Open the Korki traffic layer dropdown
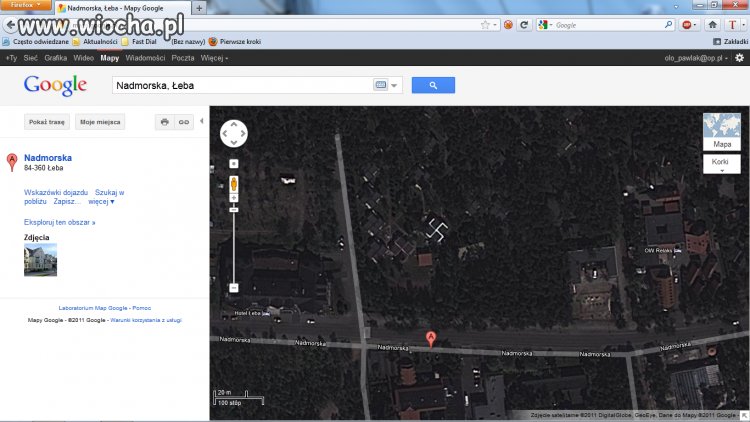 (x=721, y=164)
